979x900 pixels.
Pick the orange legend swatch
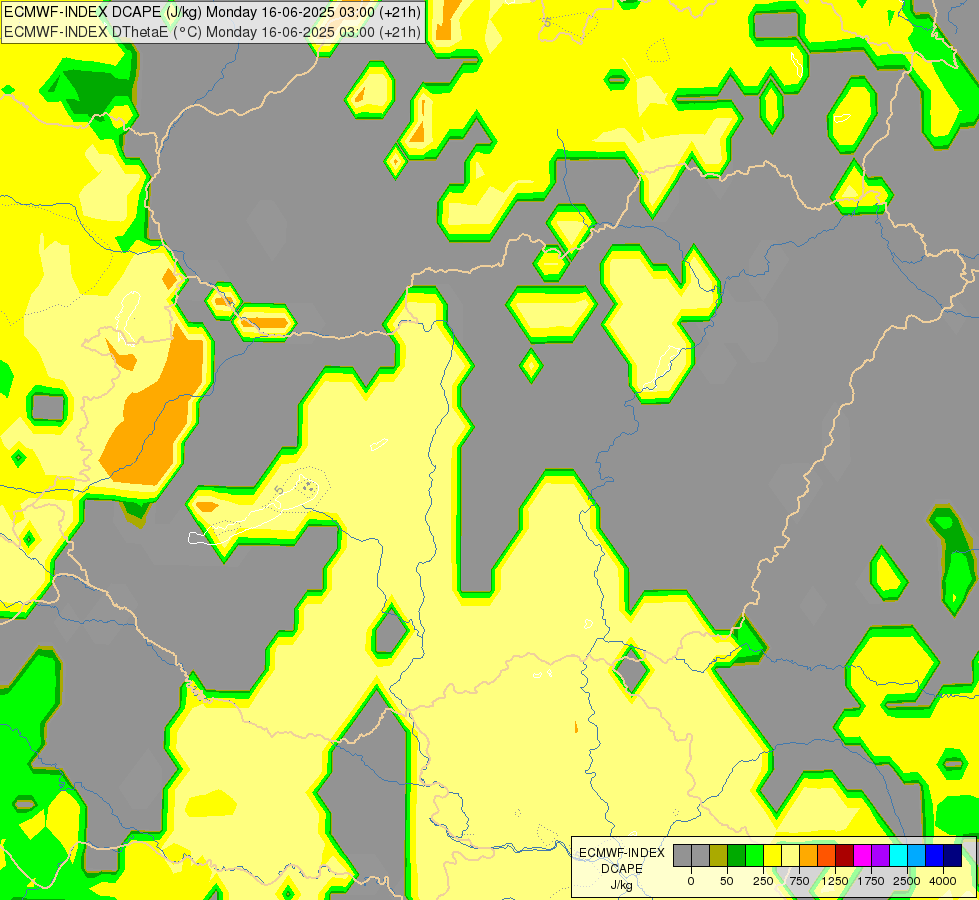point(809,856)
